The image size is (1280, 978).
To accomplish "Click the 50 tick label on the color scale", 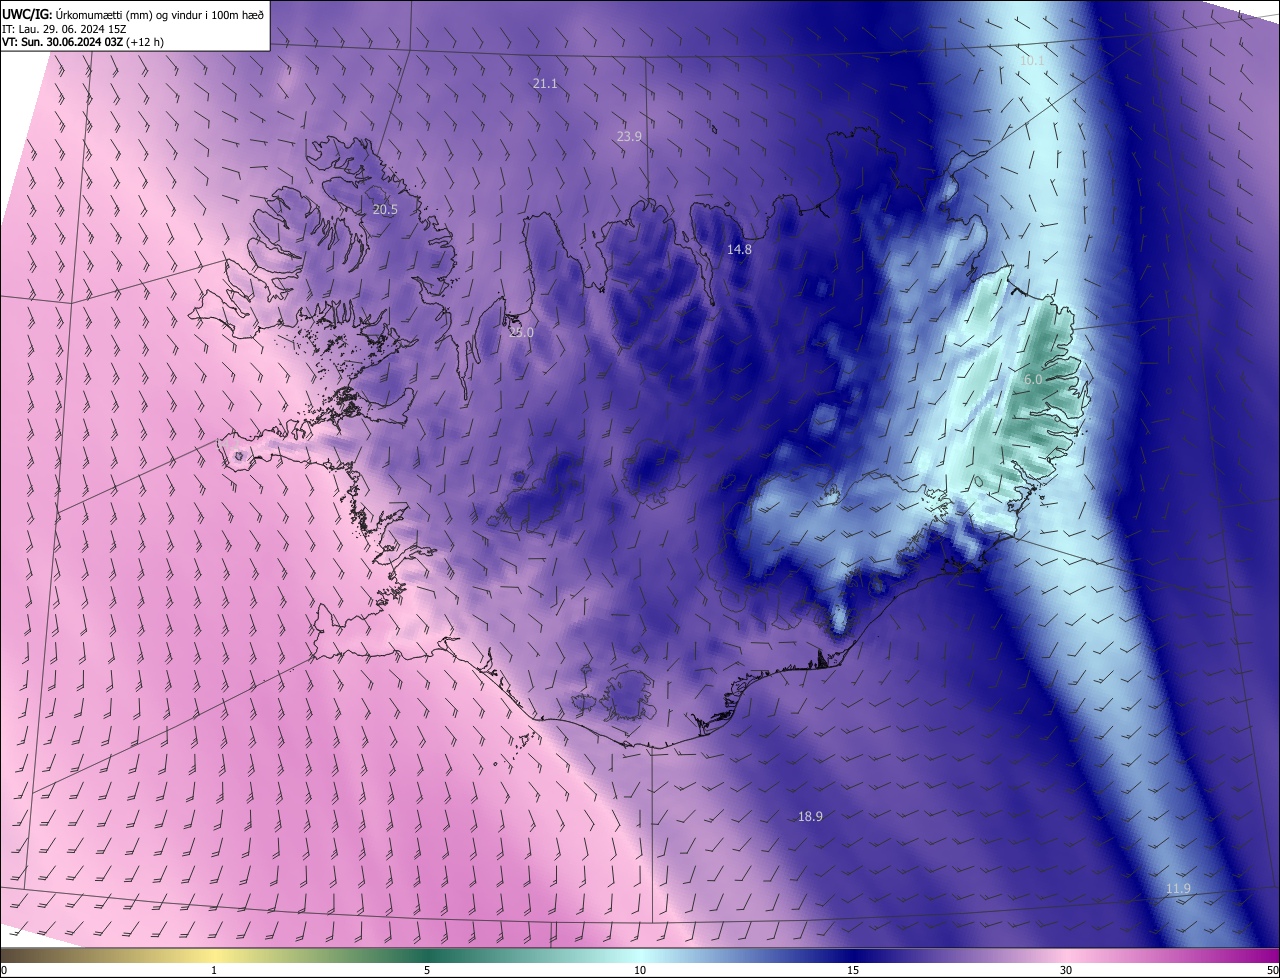I will pyautogui.click(x=1272, y=970).
